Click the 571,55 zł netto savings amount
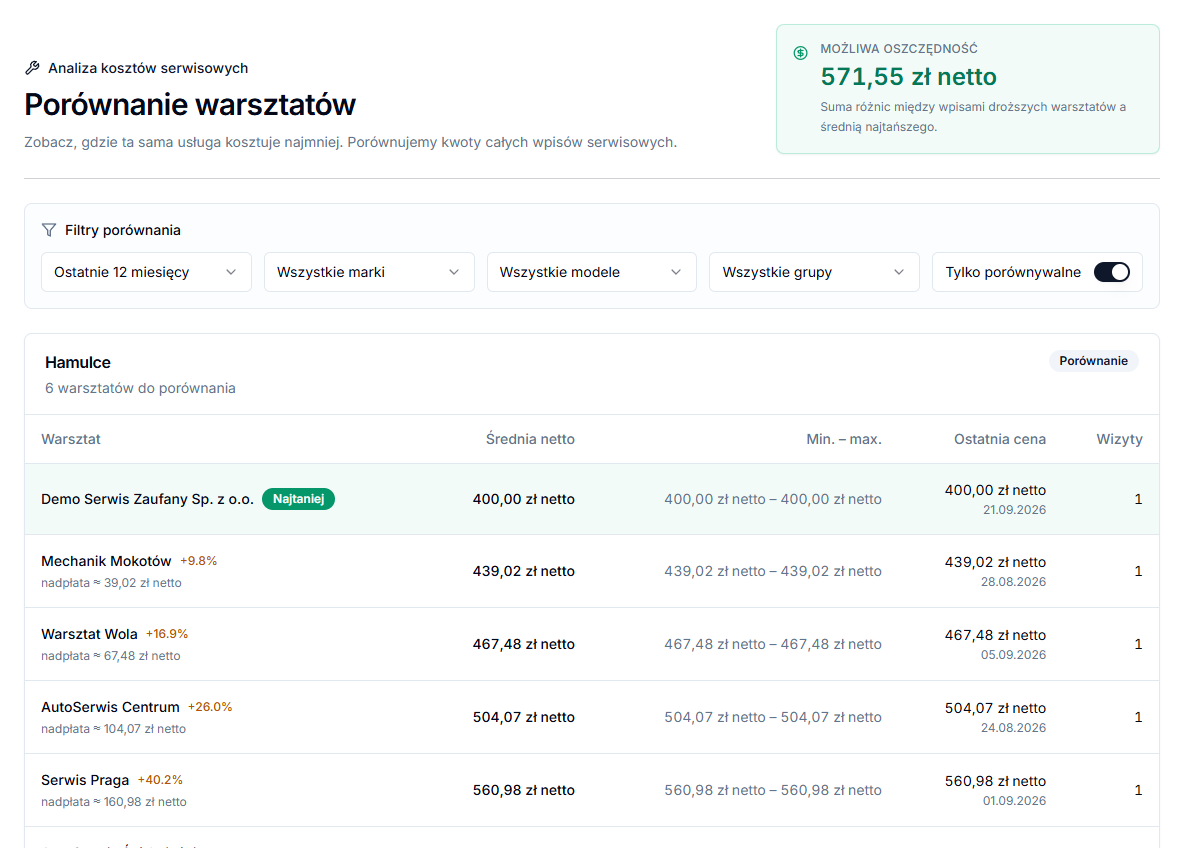The width and height of the screenshot is (1184, 848). (908, 77)
